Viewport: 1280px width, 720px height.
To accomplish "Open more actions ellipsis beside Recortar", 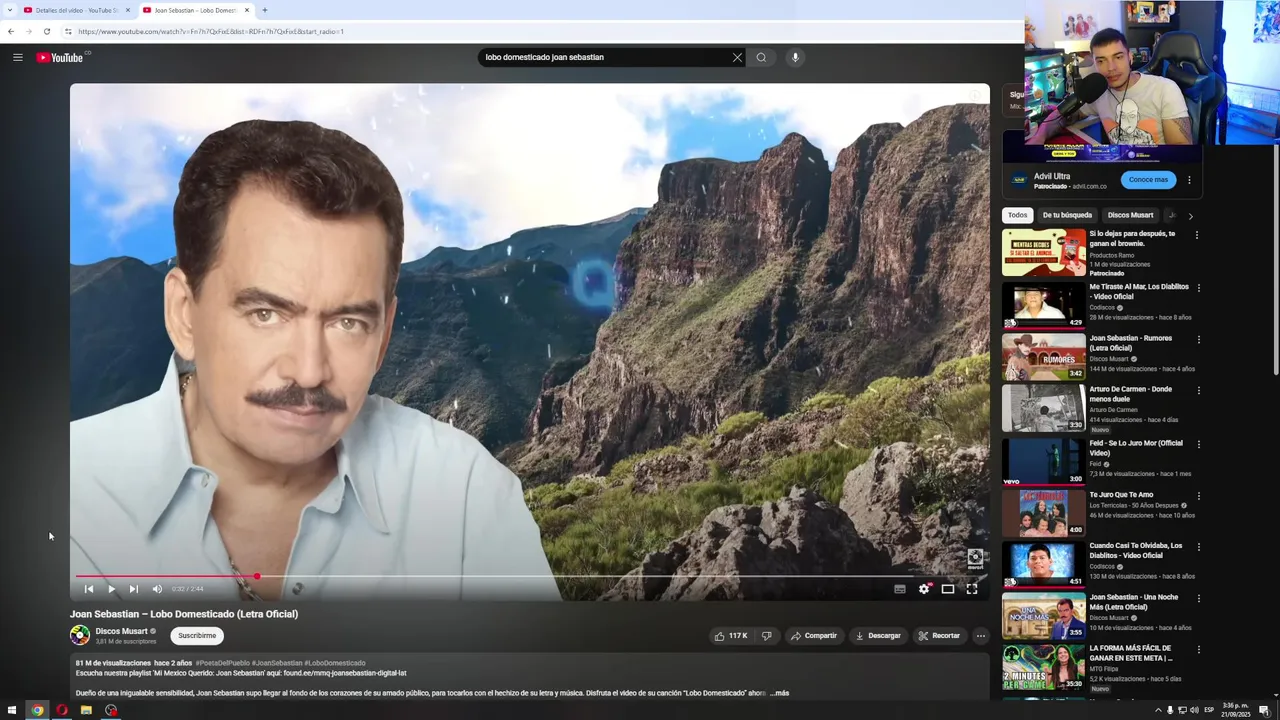I will 981,636.
